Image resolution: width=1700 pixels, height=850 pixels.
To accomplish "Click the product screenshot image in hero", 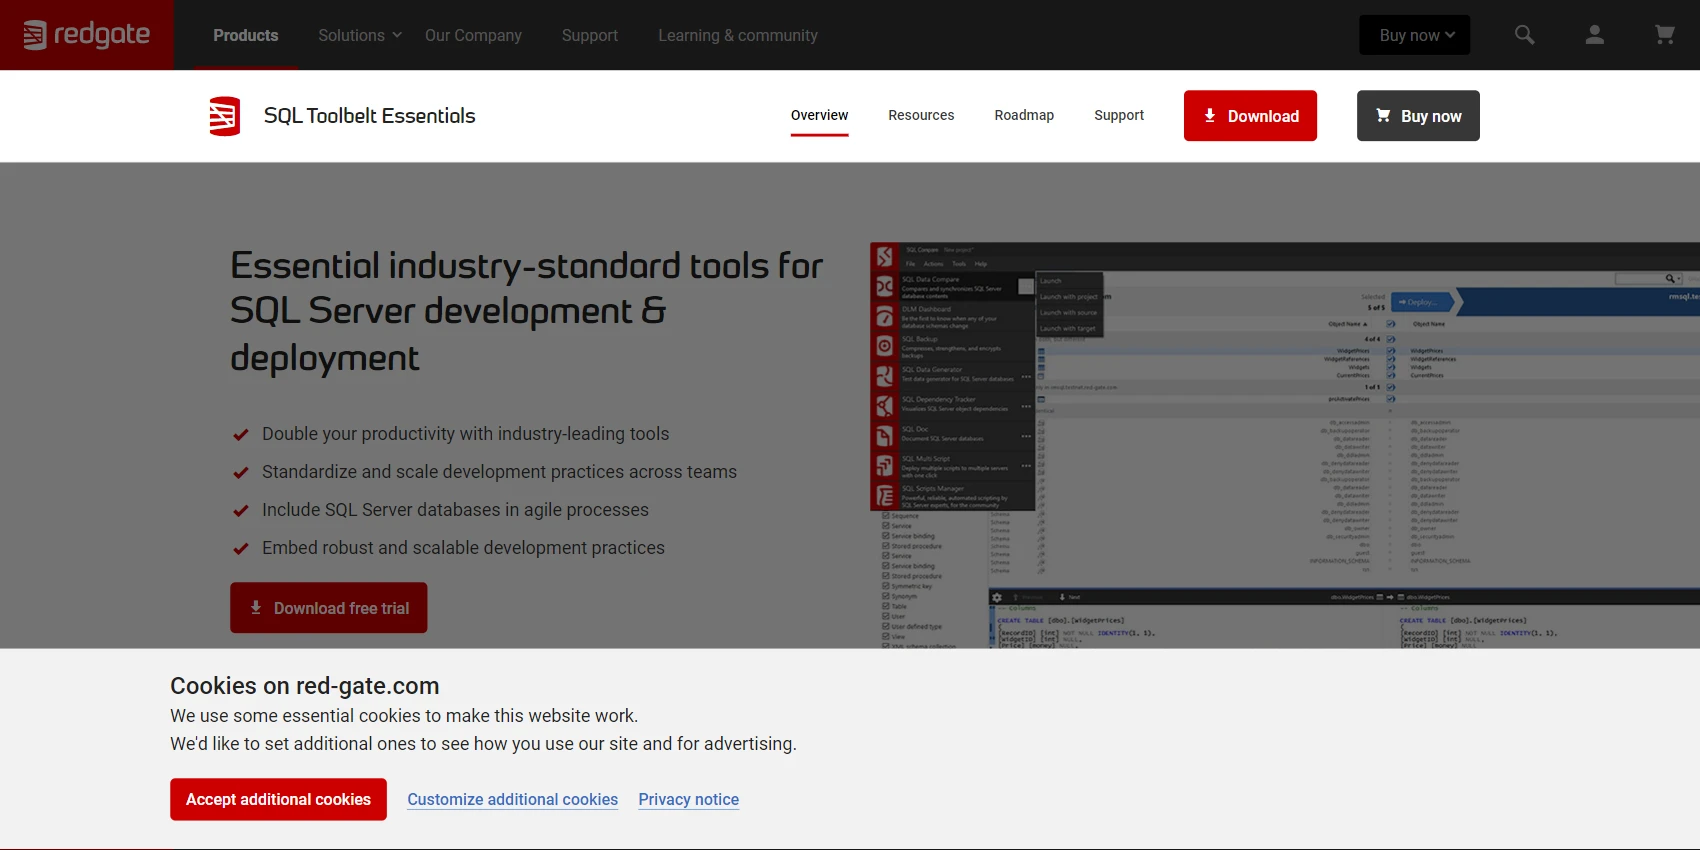I will tap(1285, 445).
